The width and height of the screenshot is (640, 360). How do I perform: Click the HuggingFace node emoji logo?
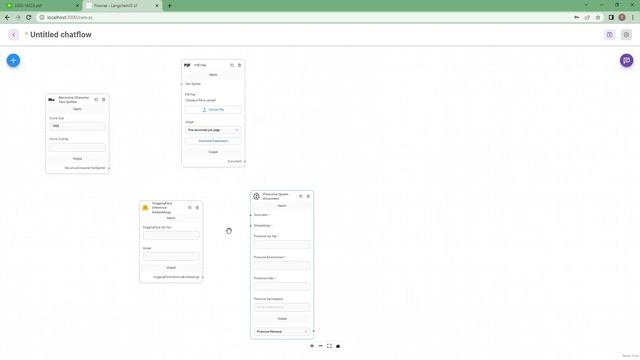coord(145,208)
